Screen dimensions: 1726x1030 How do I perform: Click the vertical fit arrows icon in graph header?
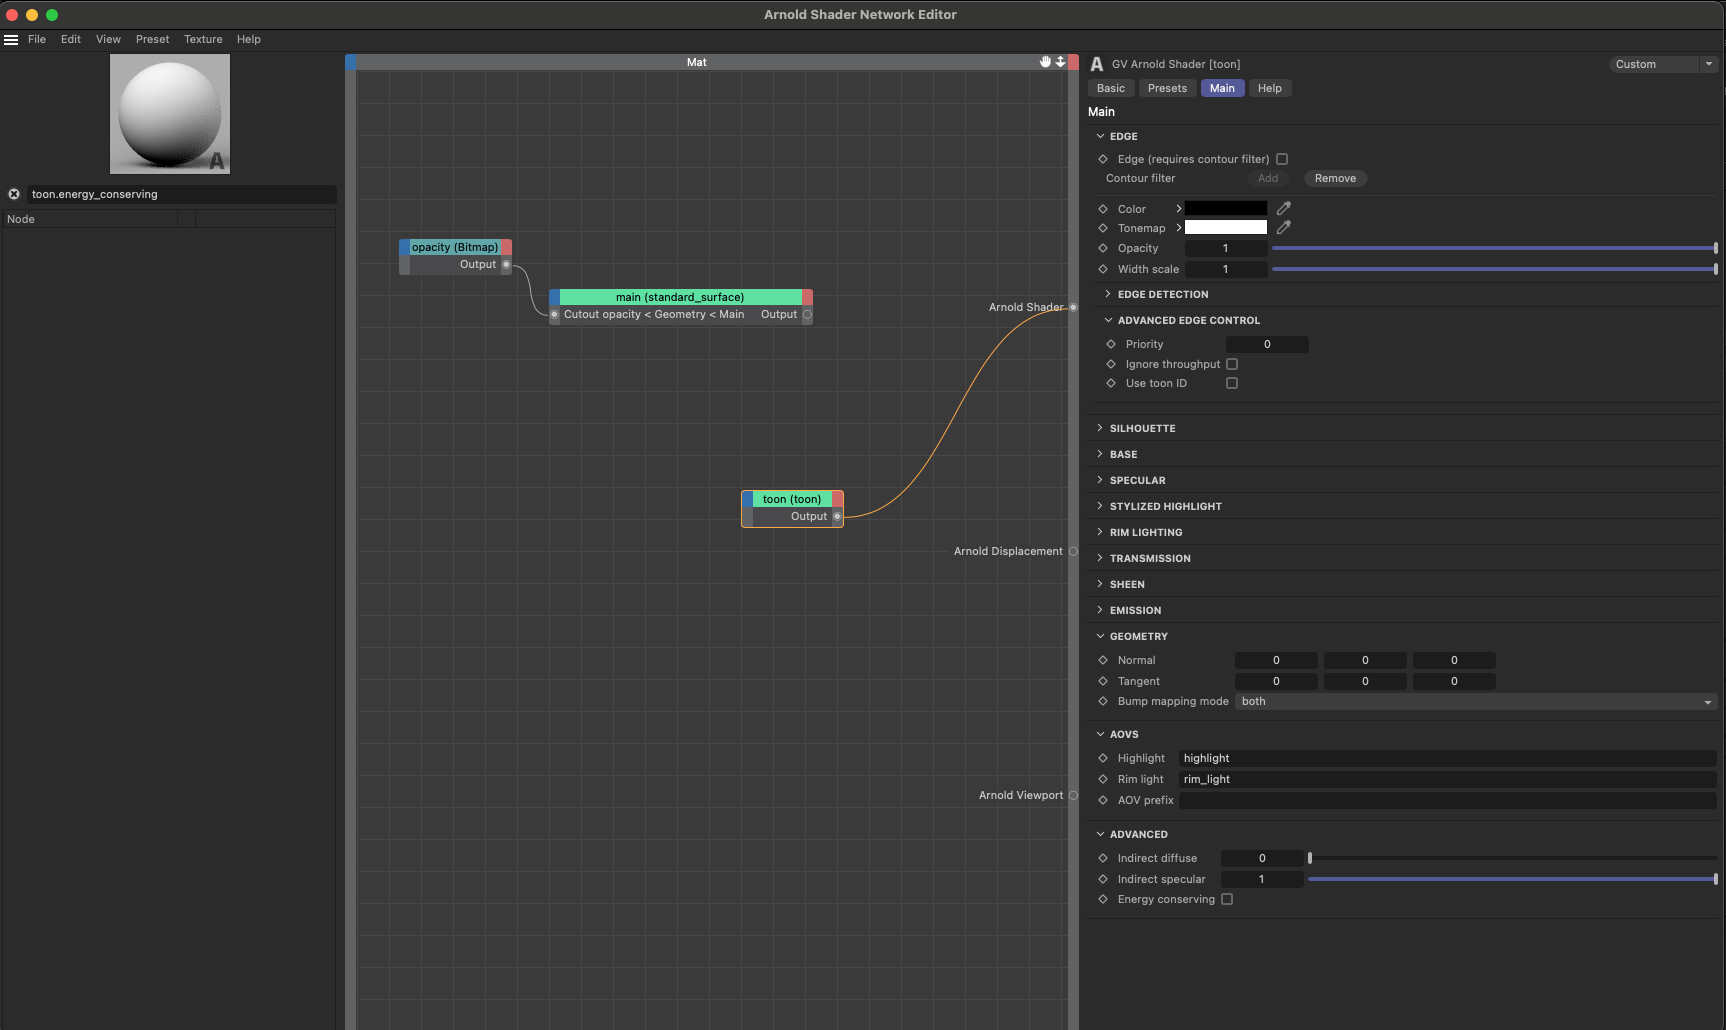(1061, 61)
